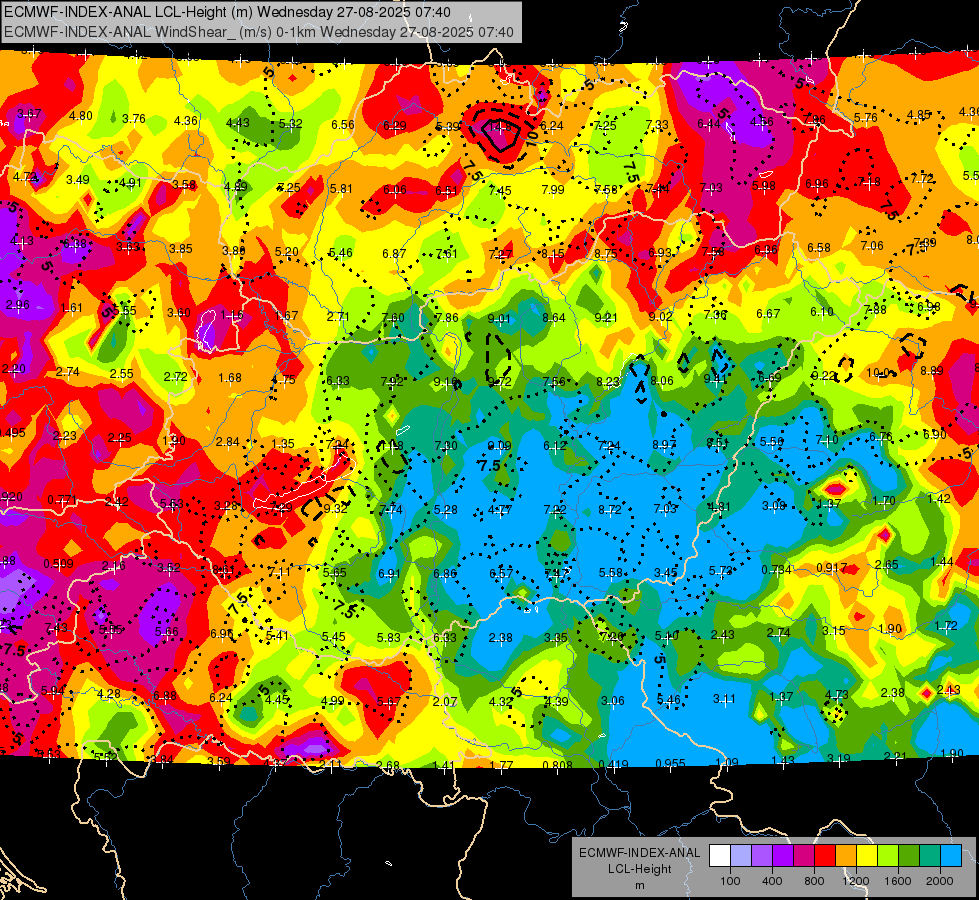Click the grid point value '6.67'

point(768,314)
